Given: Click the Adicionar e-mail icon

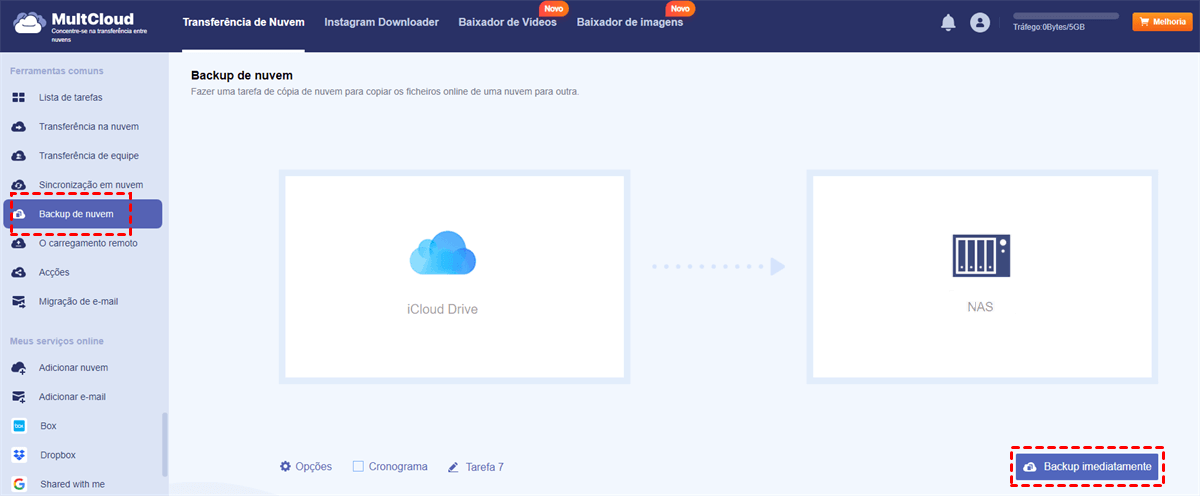Looking at the screenshot, I should click(x=18, y=396).
